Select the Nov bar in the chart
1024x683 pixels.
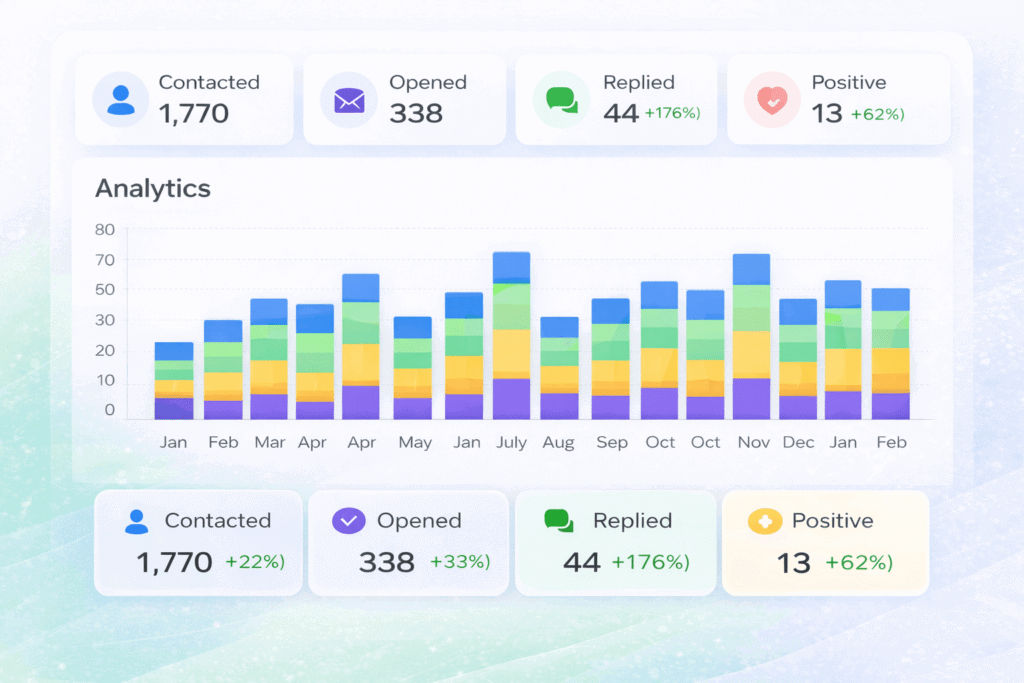coord(751,336)
